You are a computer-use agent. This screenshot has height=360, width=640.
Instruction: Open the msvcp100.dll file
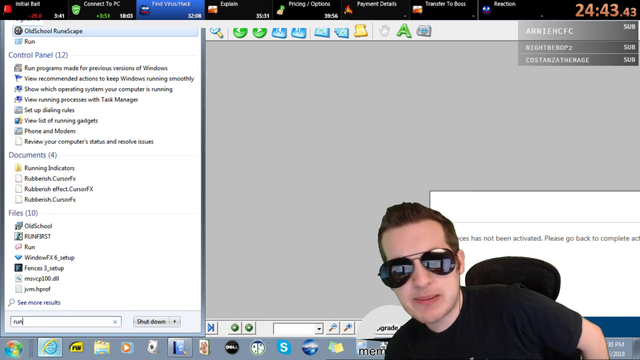click(x=41, y=279)
